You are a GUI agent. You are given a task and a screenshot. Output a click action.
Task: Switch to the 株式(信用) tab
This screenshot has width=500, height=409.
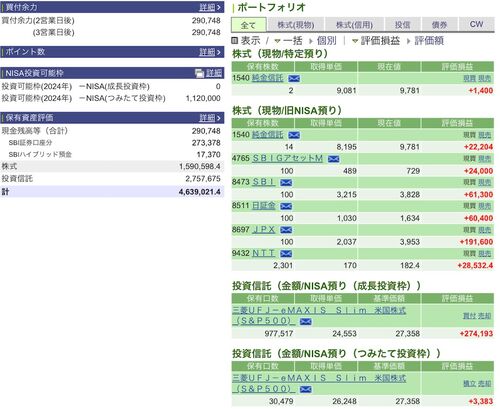(x=354, y=25)
